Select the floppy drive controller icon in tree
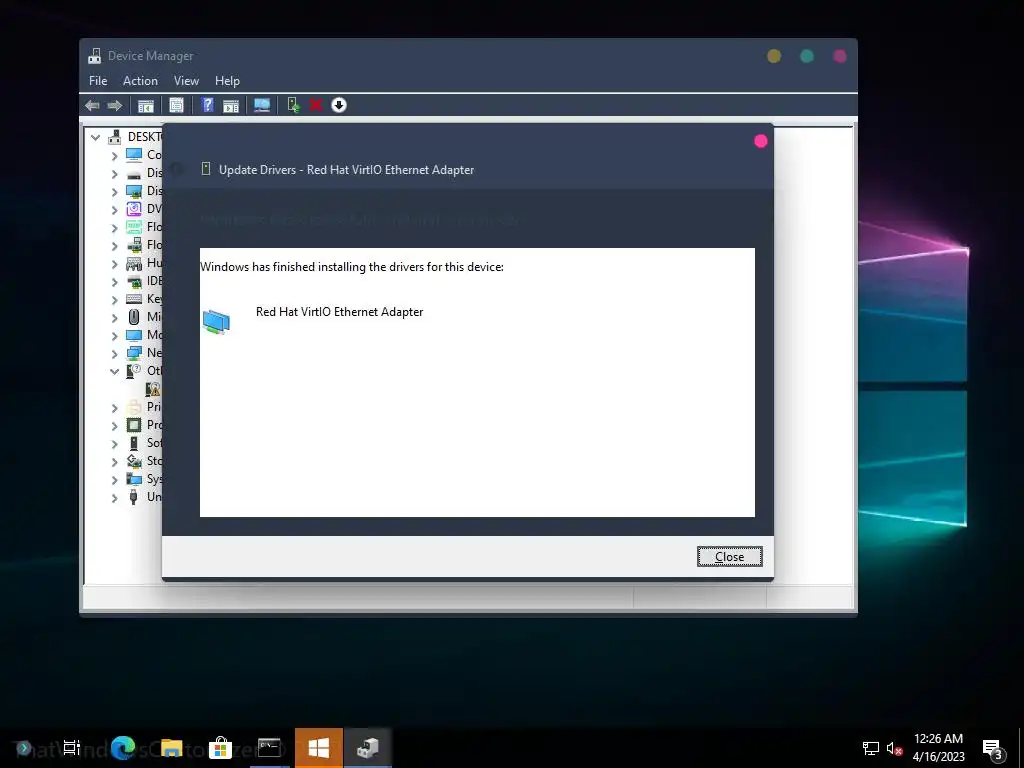The width and height of the screenshot is (1024, 768). [134, 245]
